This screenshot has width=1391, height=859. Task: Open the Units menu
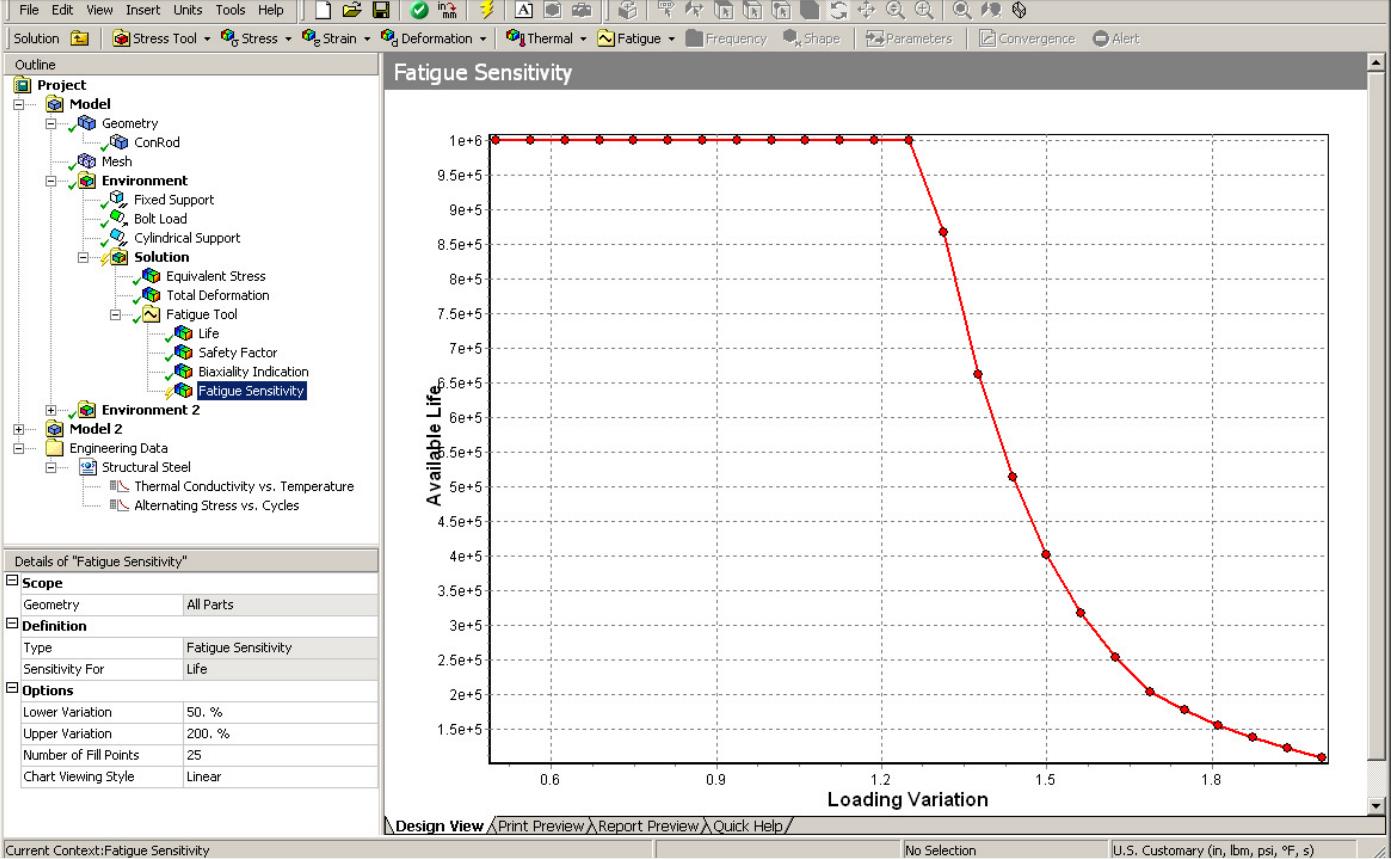coord(187,10)
